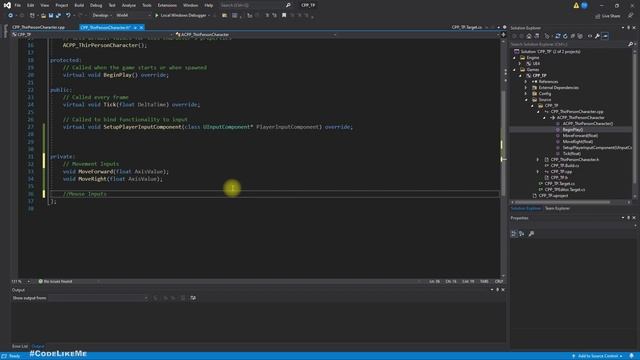The height and width of the screenshot is (360, 640).
Task: Click Solution Explorer search field
Action: (569, 44)
